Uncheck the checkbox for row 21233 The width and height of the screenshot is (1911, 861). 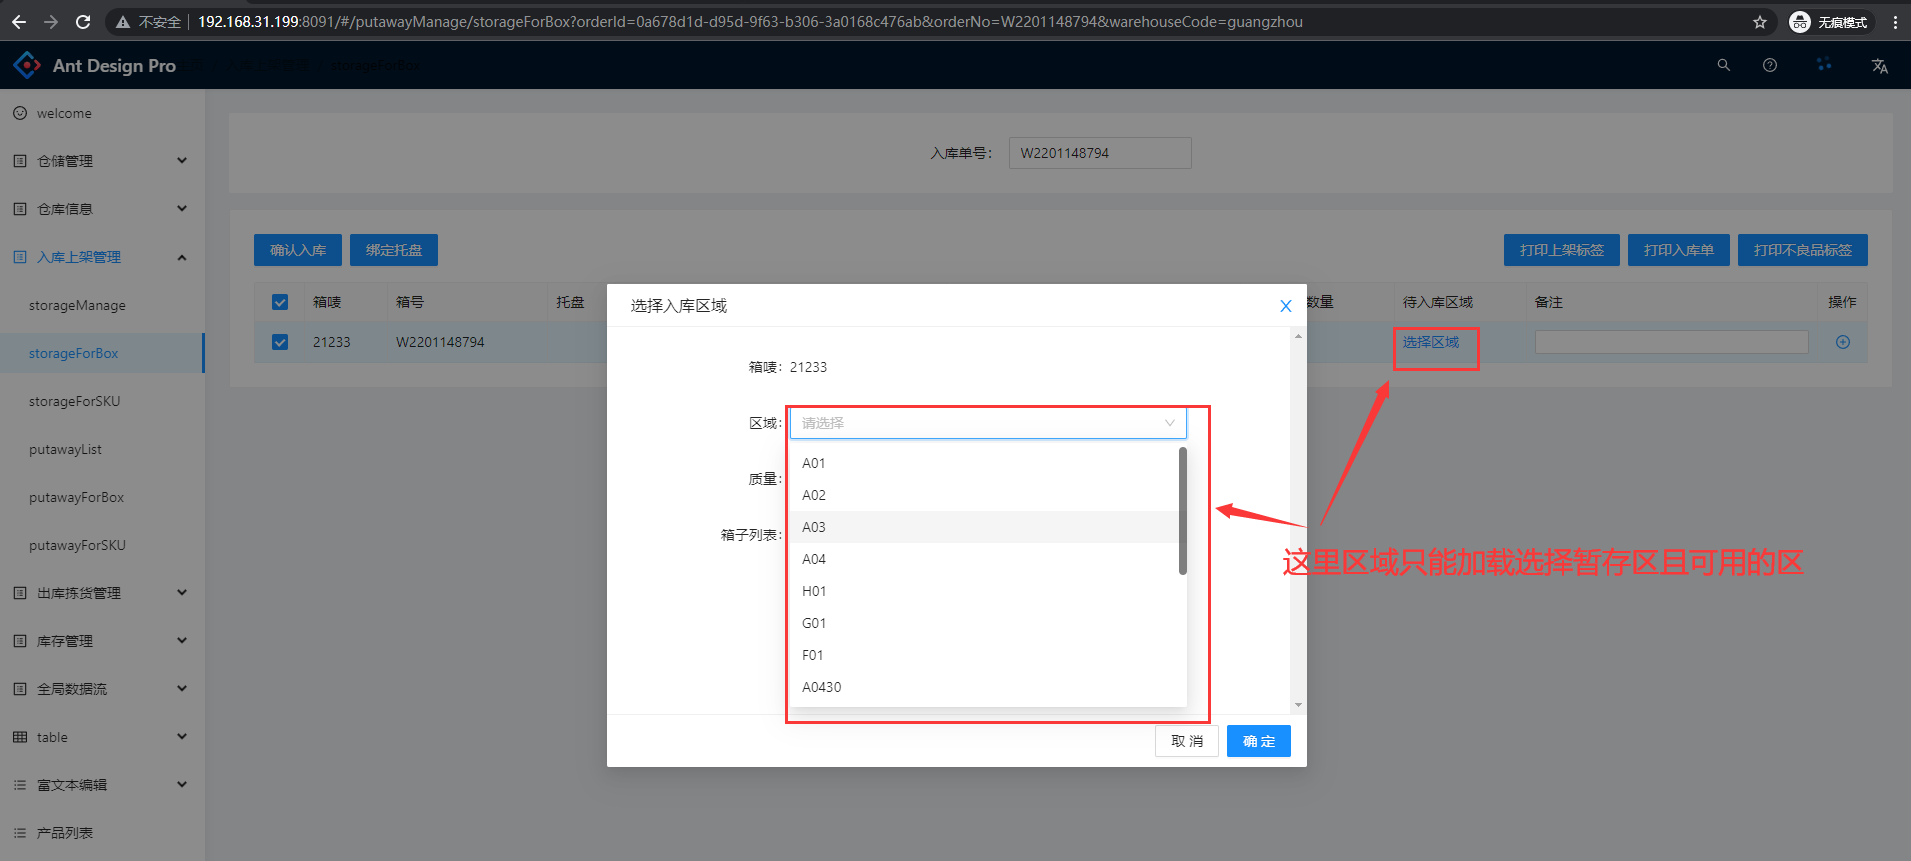pyautogui.click(x=280, y=342)
